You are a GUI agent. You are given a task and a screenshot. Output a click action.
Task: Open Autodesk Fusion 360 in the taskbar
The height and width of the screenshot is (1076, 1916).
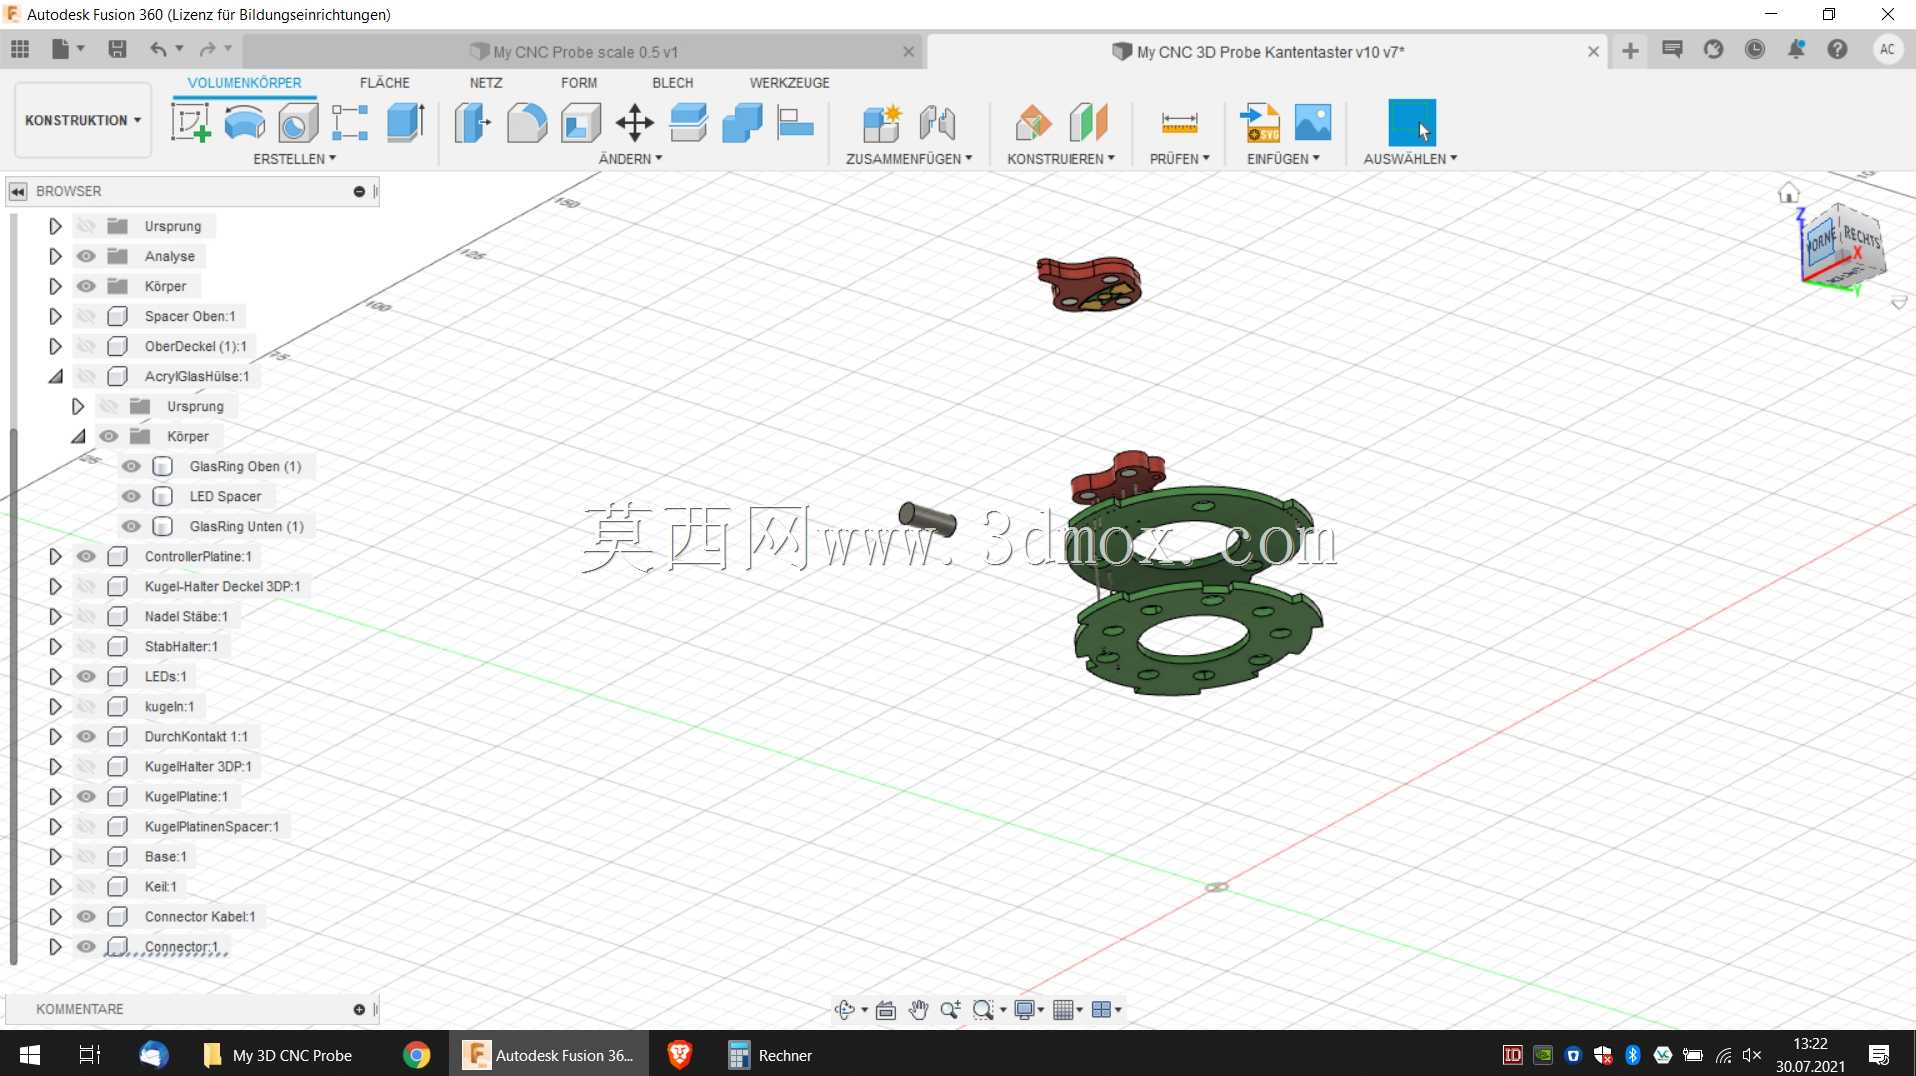point(548,1055)
